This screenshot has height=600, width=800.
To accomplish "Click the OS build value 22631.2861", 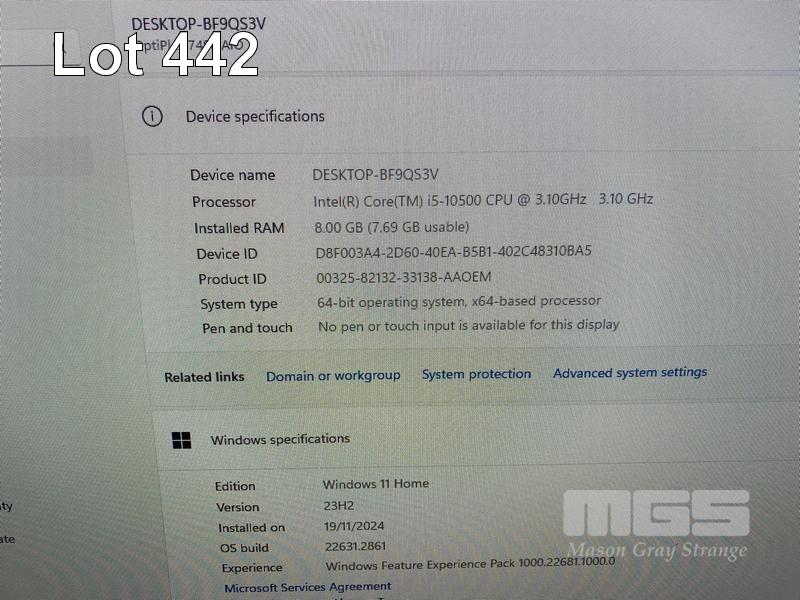I will pos(355,546).
